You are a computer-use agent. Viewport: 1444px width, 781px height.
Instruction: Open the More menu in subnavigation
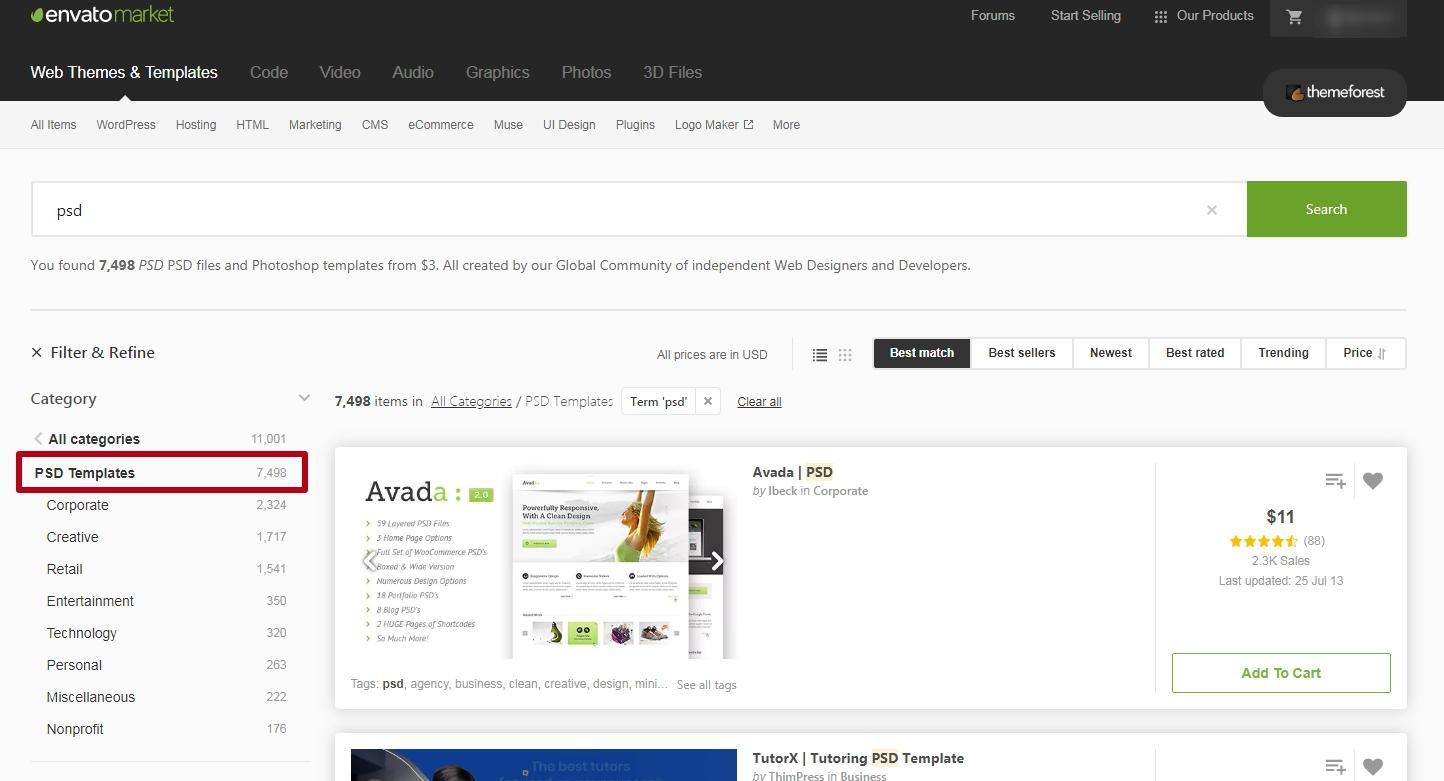(x=786, y=125)
